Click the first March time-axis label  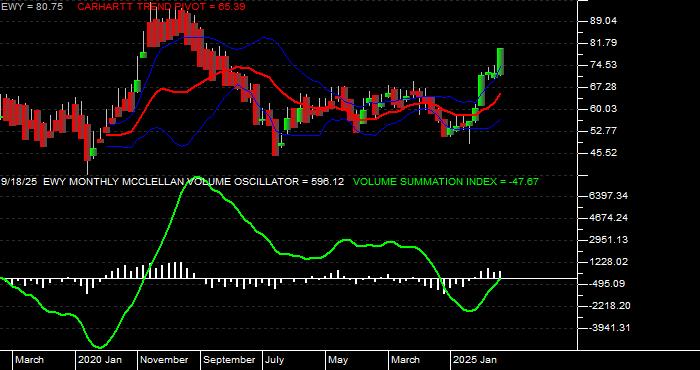pos(29,360)
